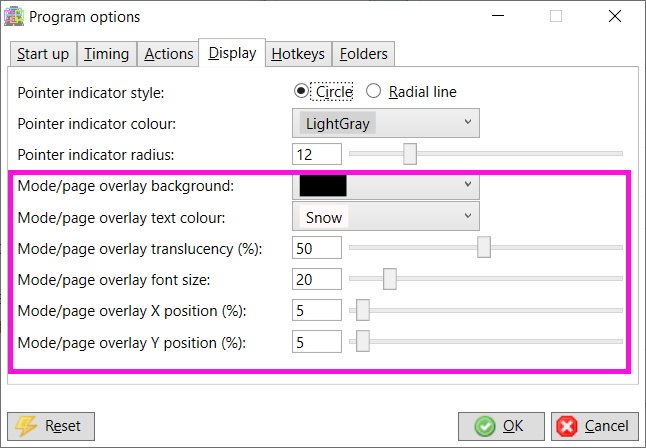Confirm settings with the OK button
Image resolution: width=646 pixels, height=448 pixels.
coord(501,426)
